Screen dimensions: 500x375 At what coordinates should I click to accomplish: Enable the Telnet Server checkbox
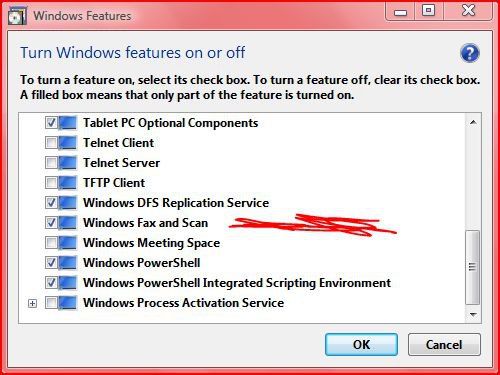click(51, 162)
